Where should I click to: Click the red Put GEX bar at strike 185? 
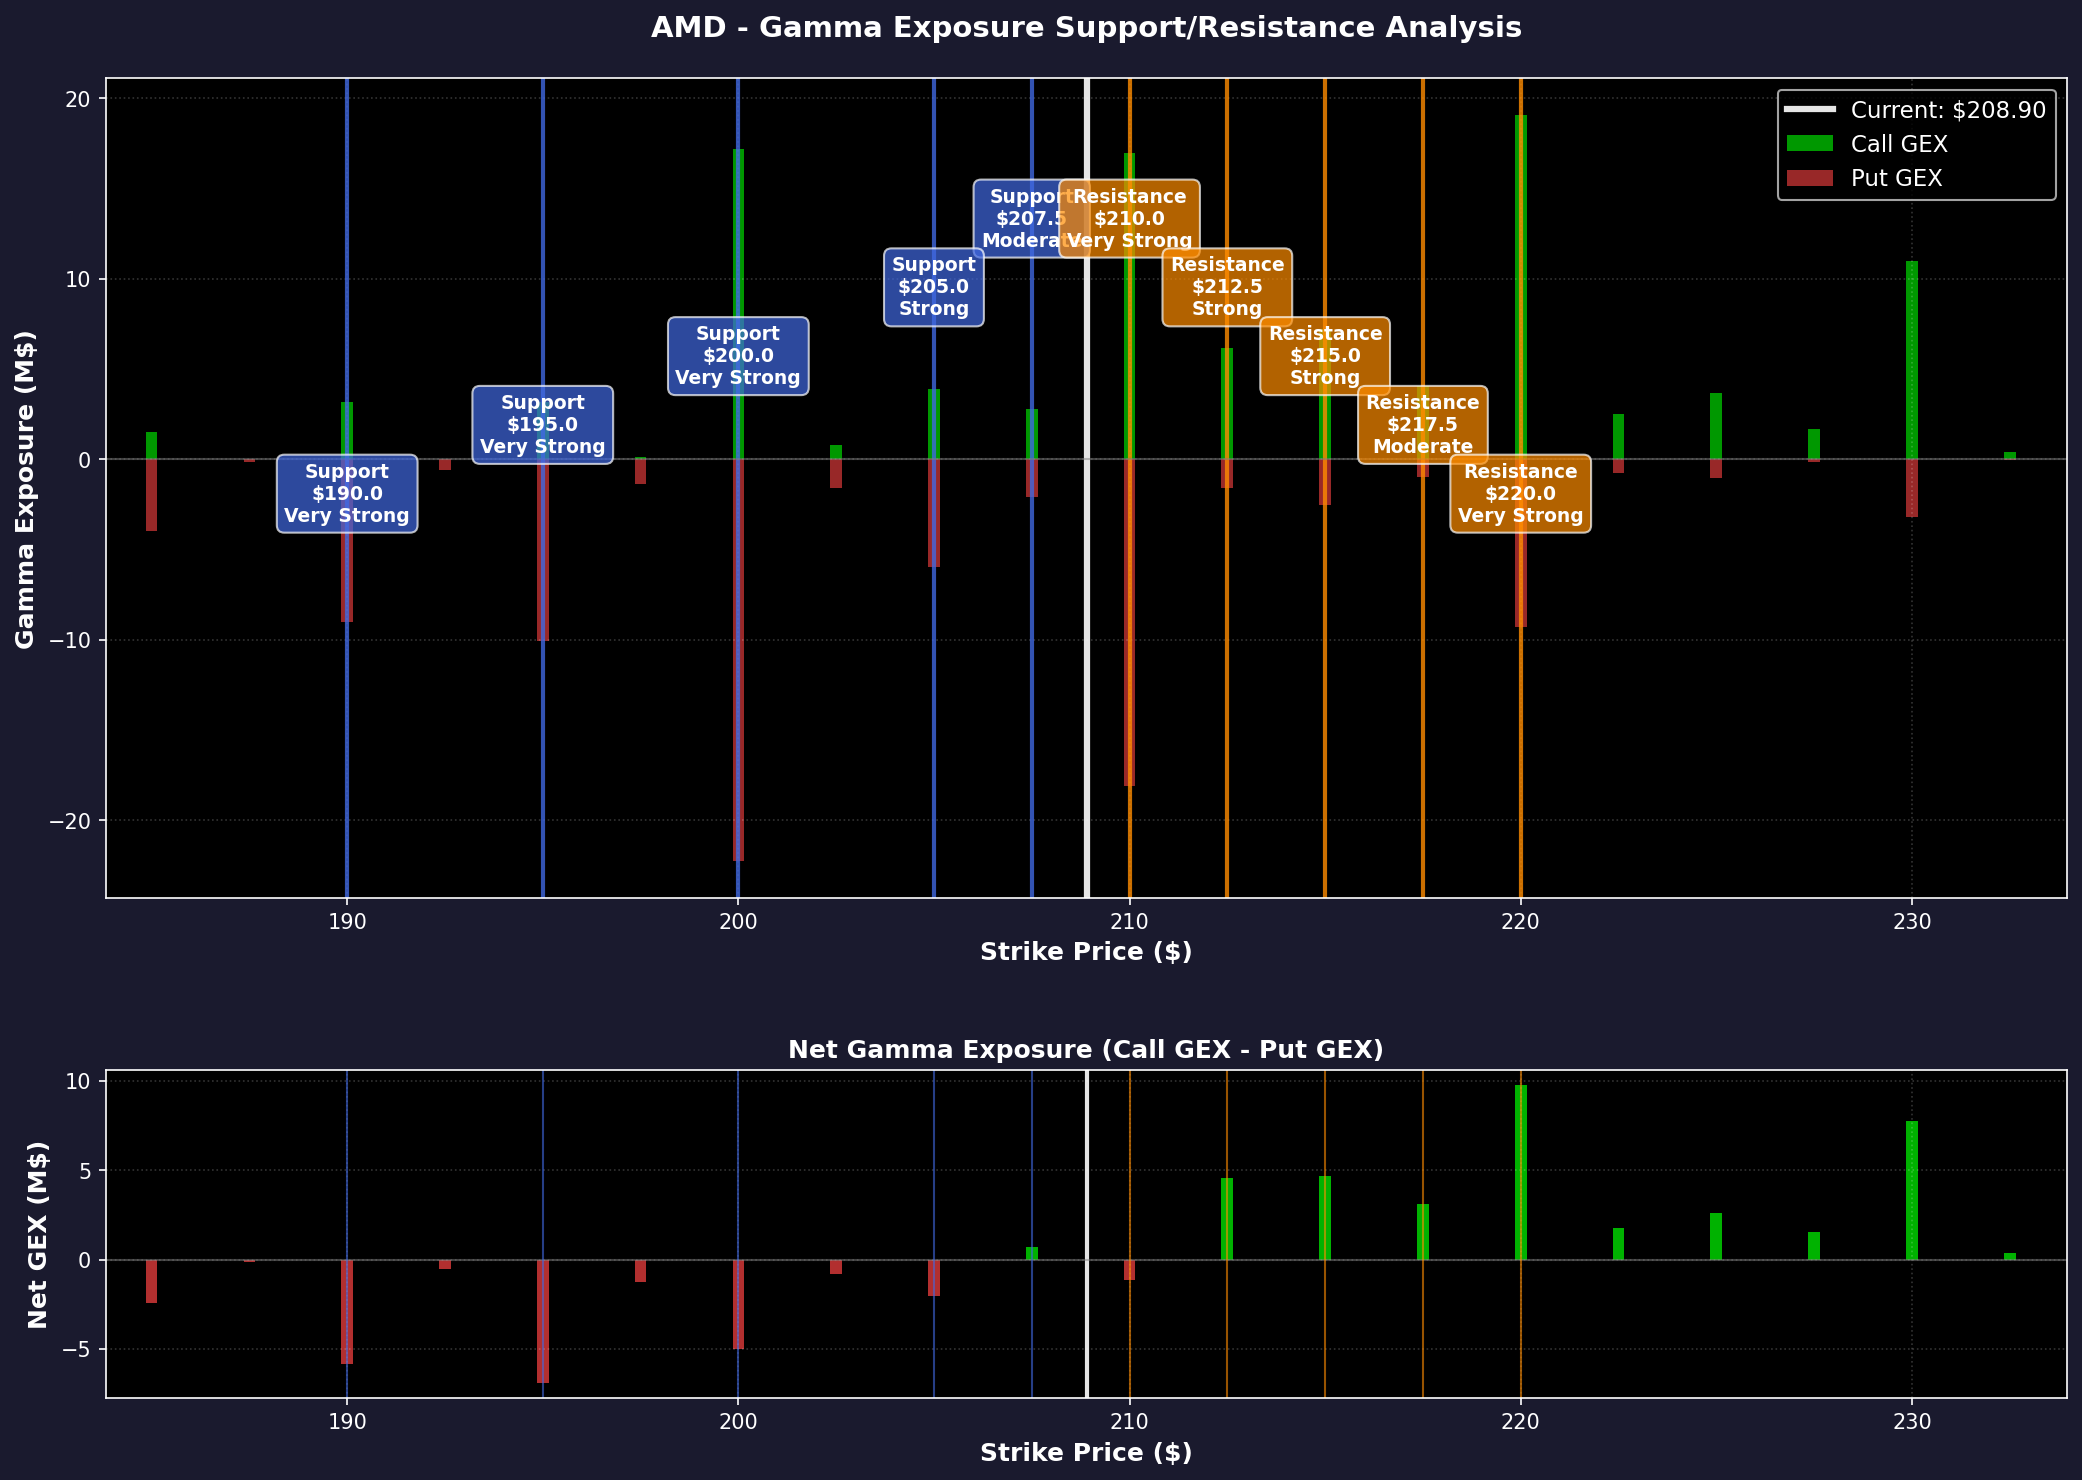tap(152, 495)
